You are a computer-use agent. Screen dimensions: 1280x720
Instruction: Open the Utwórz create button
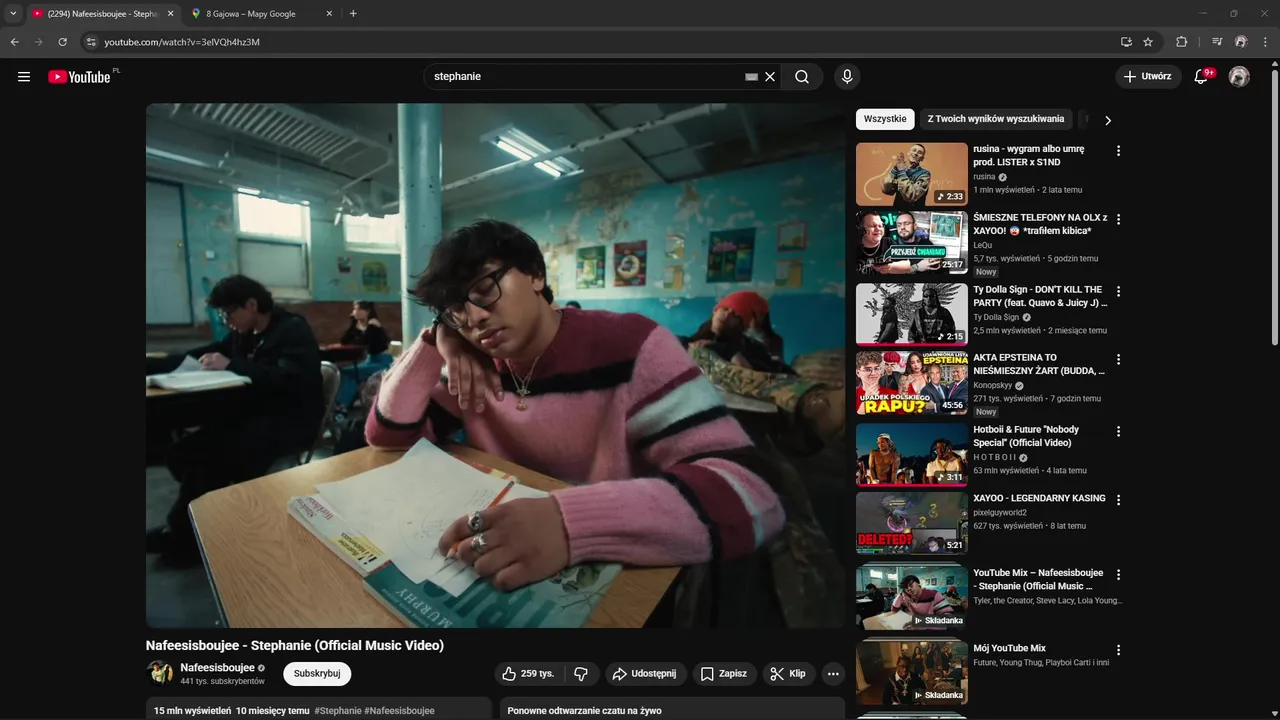click(x=1148, y=77)
